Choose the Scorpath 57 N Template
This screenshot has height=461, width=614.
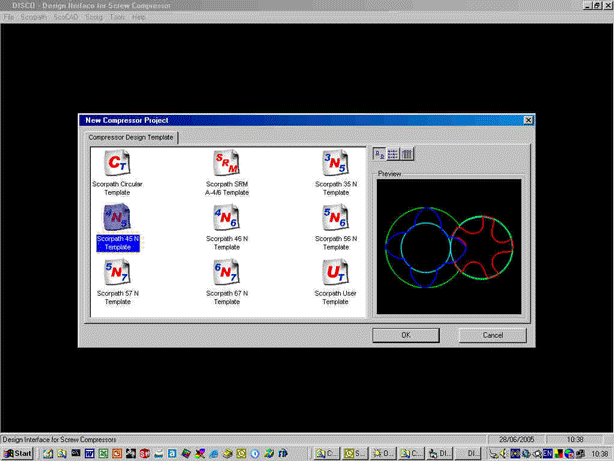[x=117, y=282]
